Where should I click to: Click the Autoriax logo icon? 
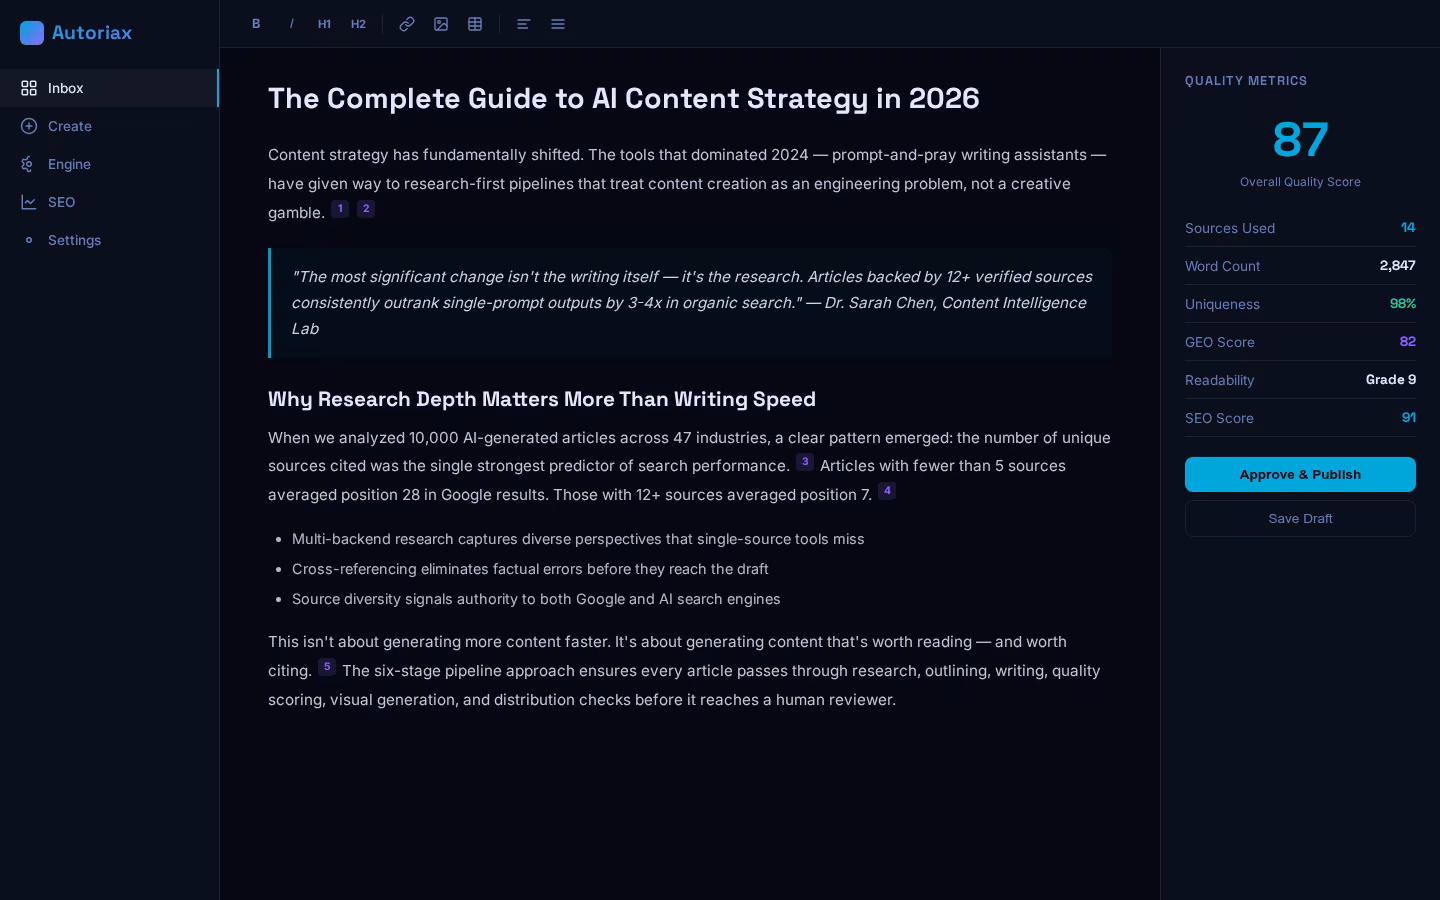[32, 33]
